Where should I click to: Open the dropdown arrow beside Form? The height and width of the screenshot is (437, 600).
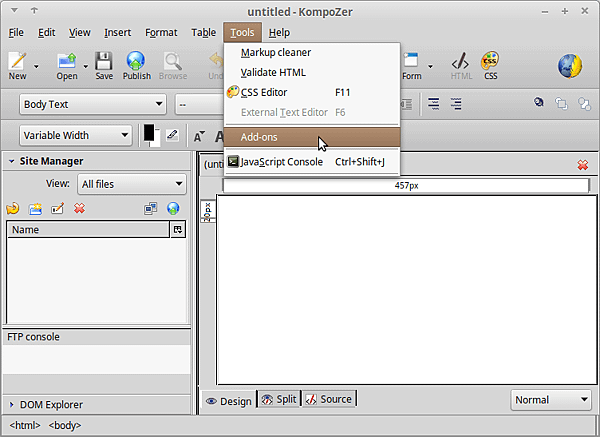[x=430, y=67]
